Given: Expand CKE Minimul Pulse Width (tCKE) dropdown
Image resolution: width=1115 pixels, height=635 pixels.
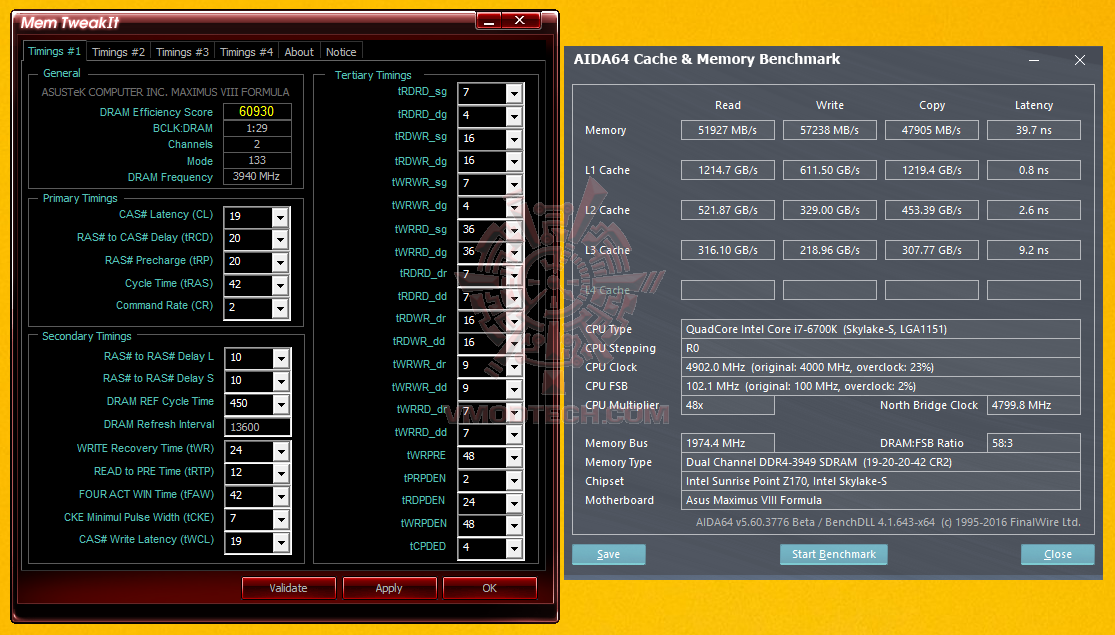Looking at the screenshot, I should (x=282, y=518).
